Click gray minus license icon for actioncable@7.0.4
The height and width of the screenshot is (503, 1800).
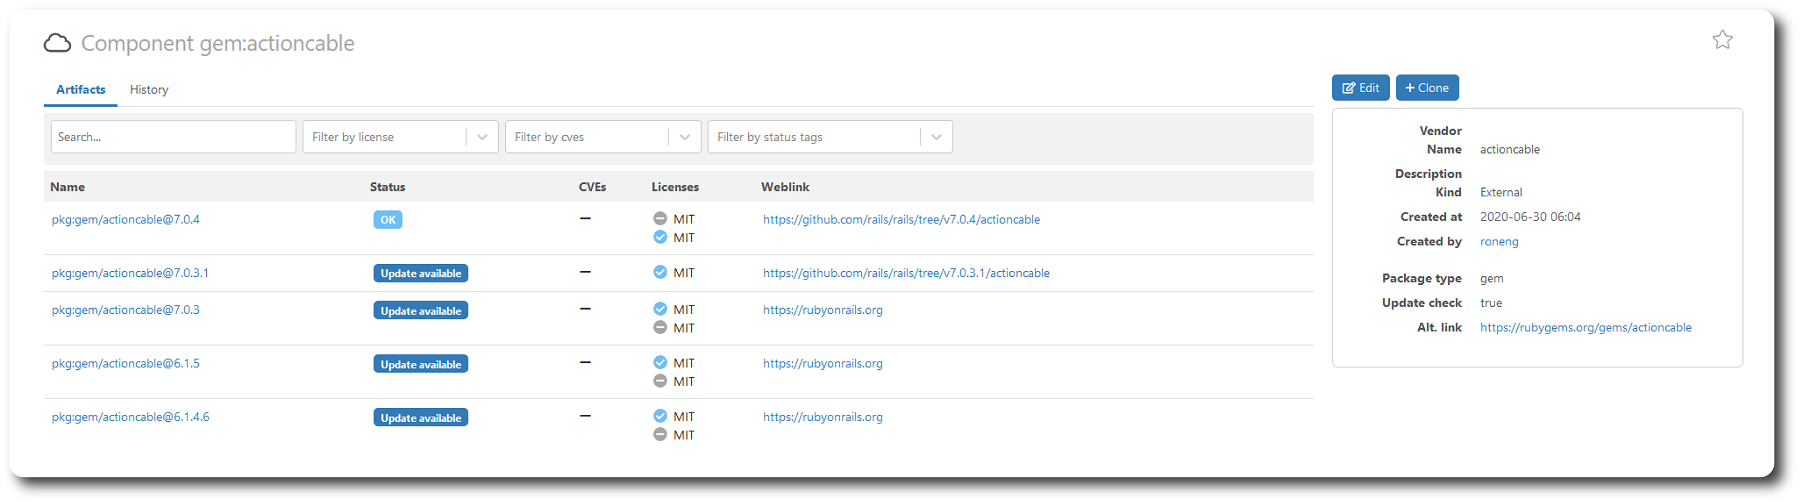click(660, 218)
